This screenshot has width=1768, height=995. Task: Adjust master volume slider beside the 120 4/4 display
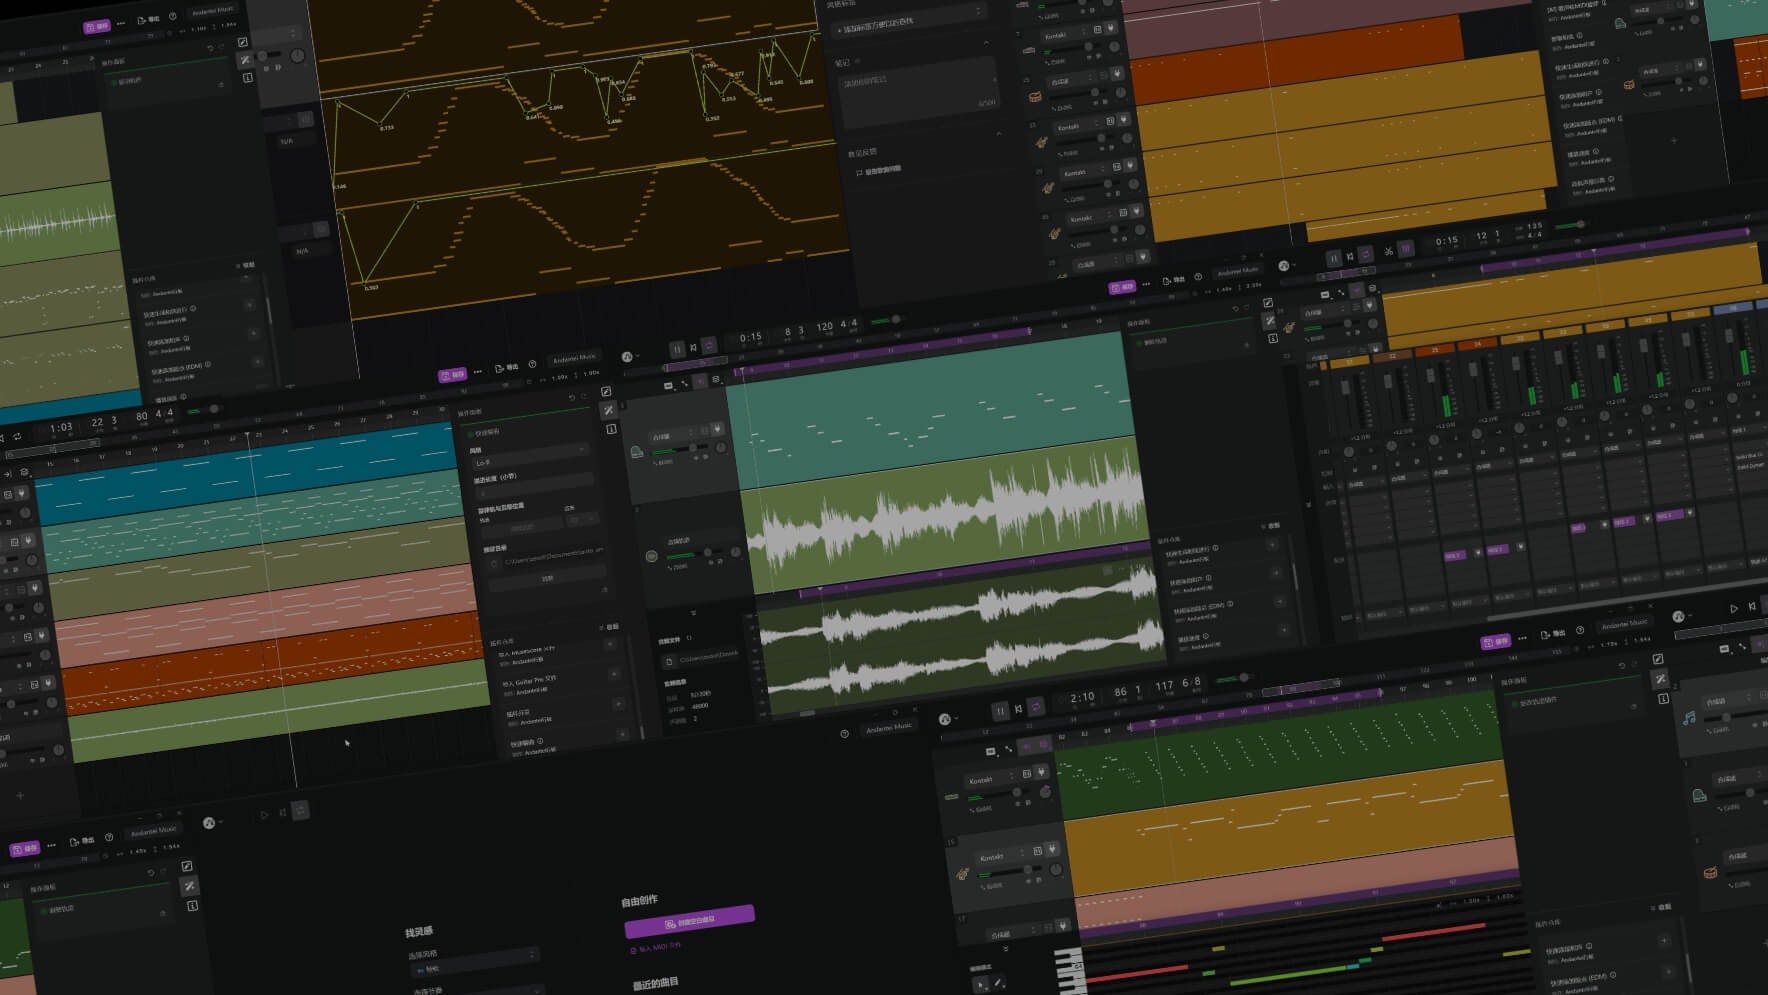887,320
